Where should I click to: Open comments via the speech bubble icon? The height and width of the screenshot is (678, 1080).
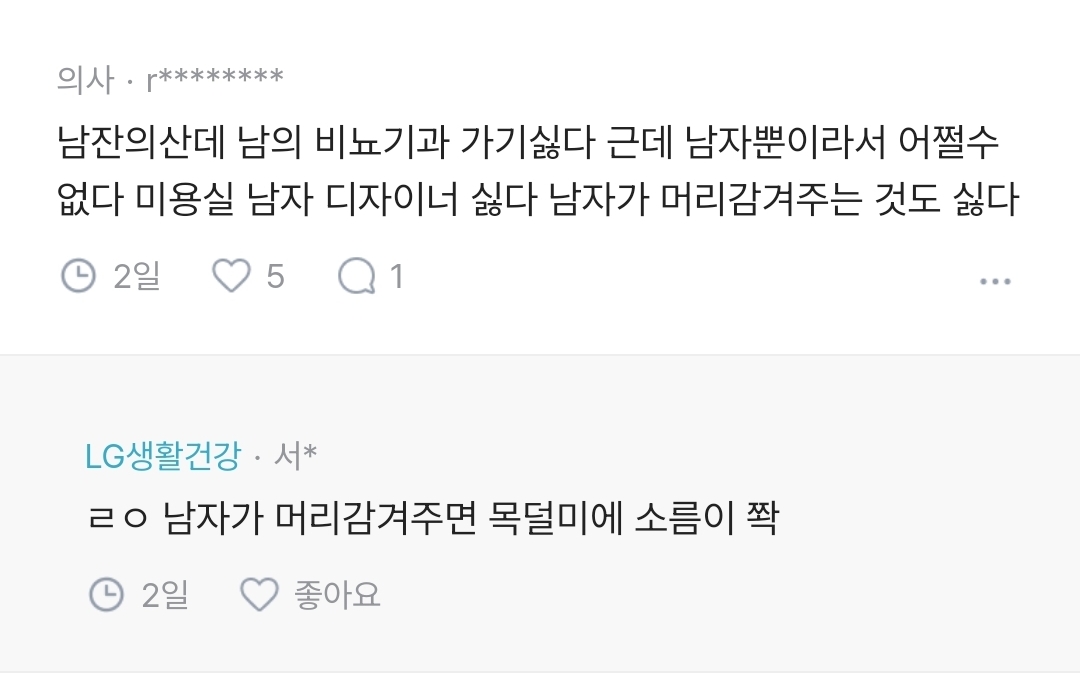pos(356,275)
